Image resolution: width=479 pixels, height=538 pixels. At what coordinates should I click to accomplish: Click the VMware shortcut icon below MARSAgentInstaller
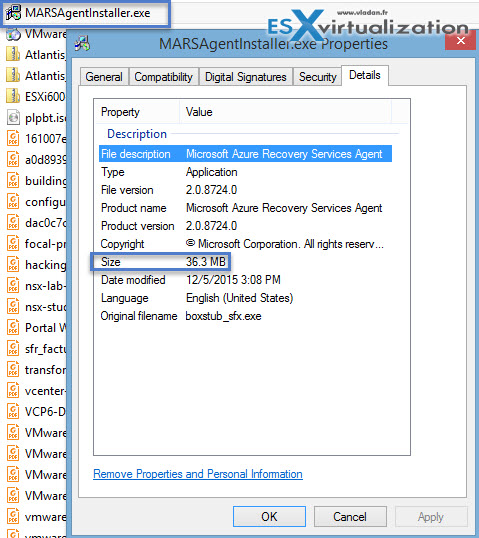(13, 34)
